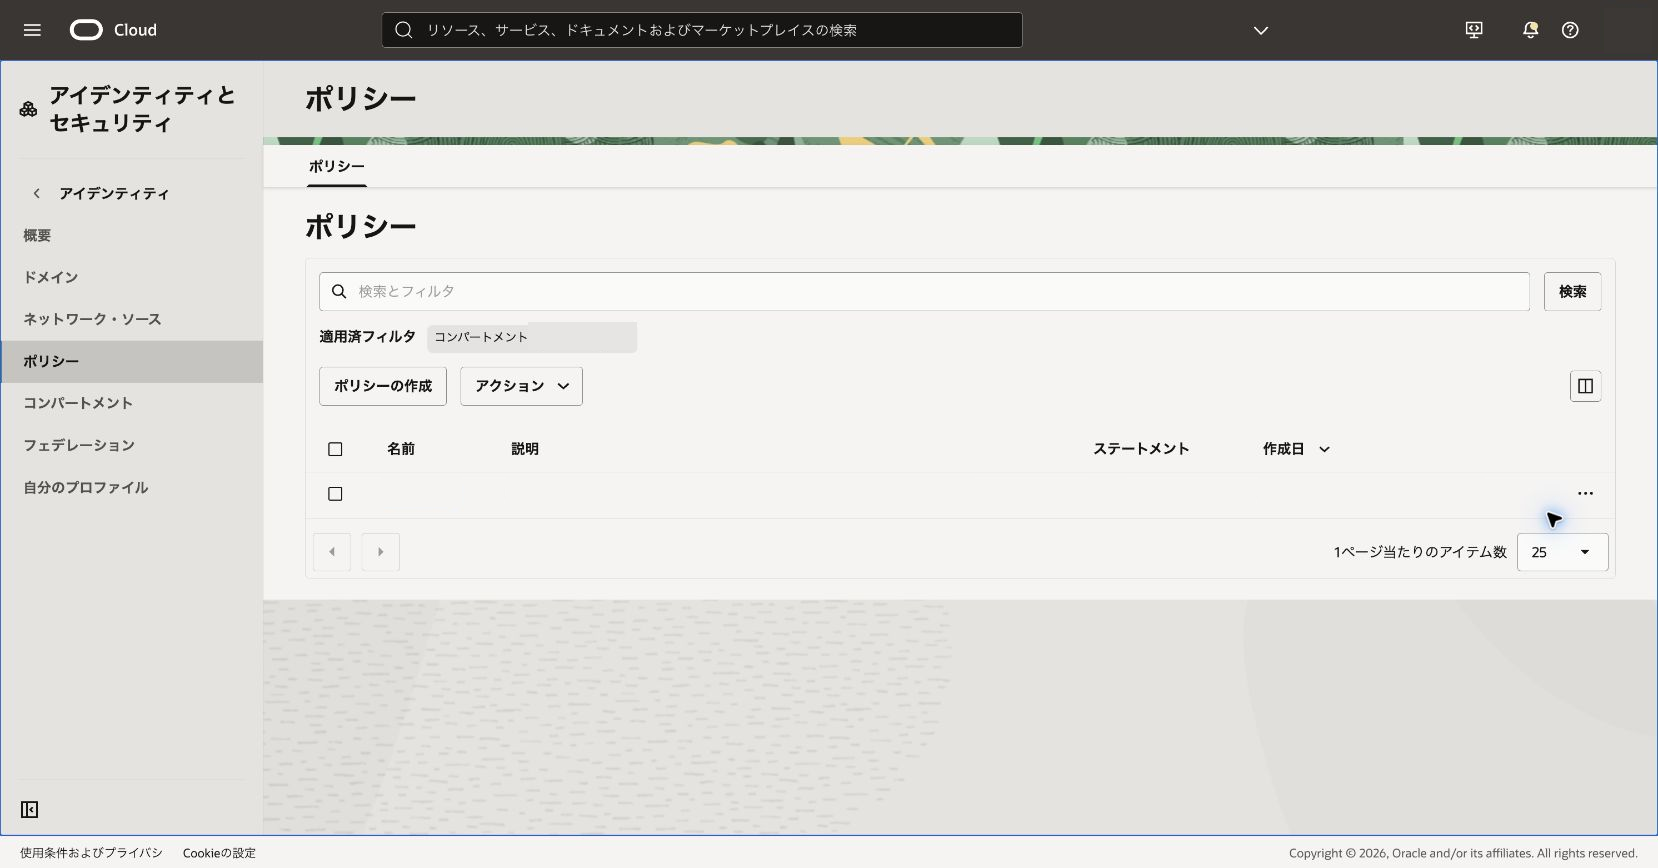Click the アイデンティティとセキュリティ heading
The image size is (1658, 868).
[x=142, y=109]
